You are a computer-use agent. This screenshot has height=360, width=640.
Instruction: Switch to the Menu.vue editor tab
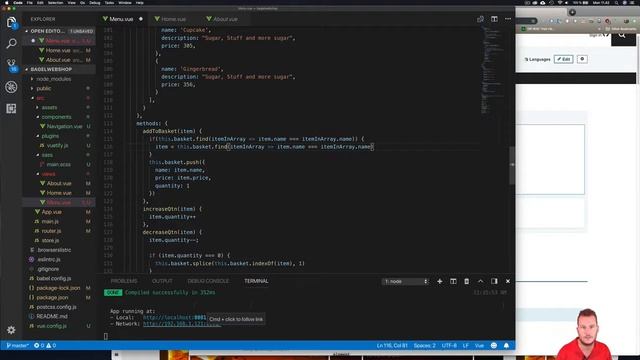(121, 19)
